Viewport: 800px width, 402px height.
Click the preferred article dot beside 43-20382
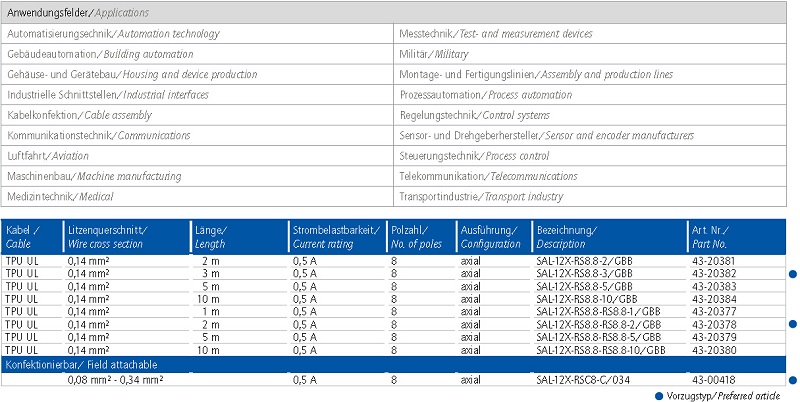click(x=794, y=273)
